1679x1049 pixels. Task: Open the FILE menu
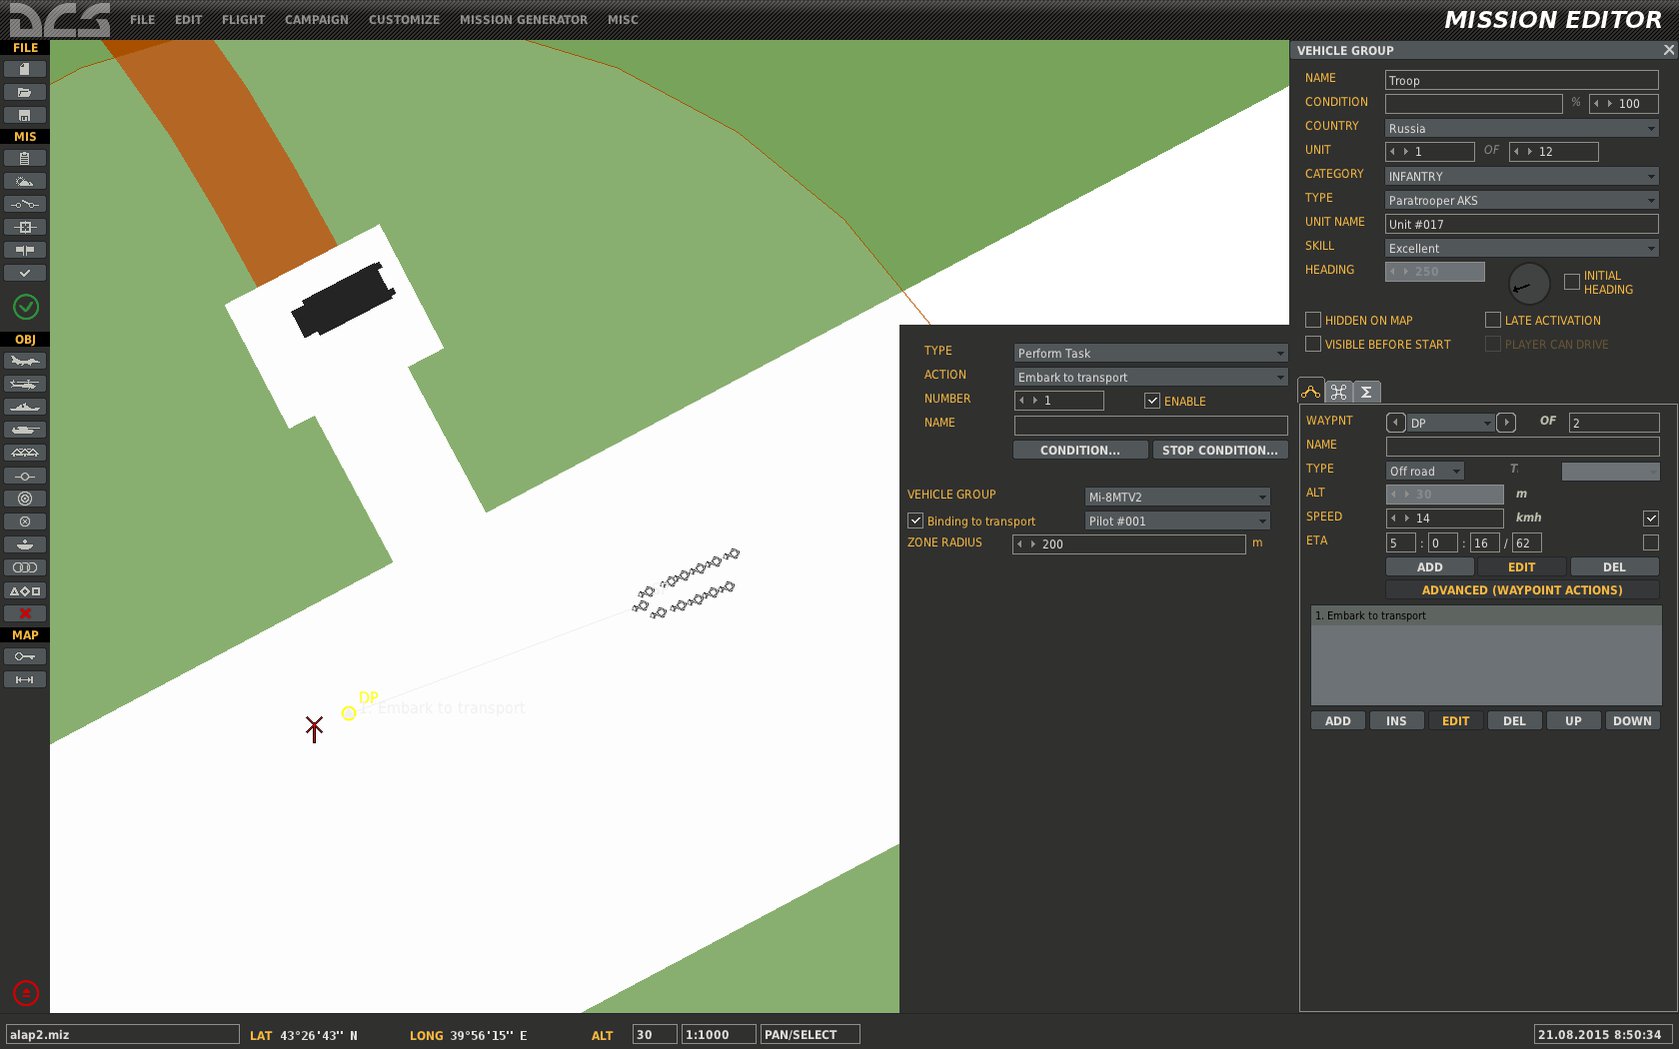tap(142, 20)
